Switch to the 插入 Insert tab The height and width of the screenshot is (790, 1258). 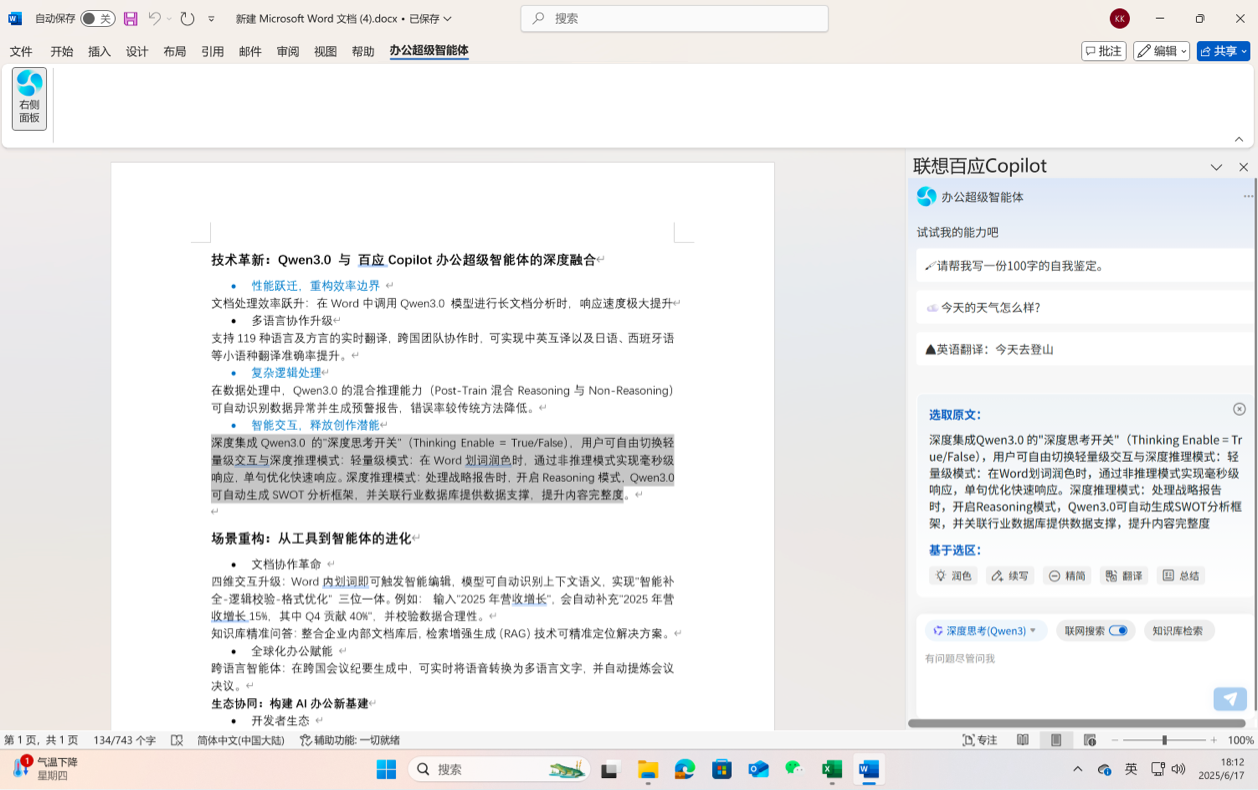pyautogui.click(x=100, y=51)
